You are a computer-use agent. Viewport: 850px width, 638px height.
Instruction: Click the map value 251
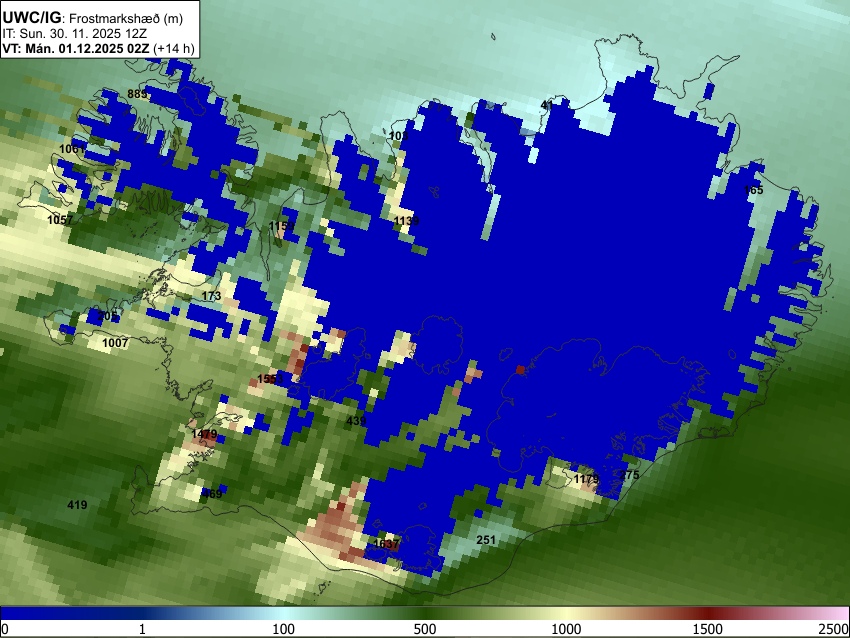coord(486,540)
